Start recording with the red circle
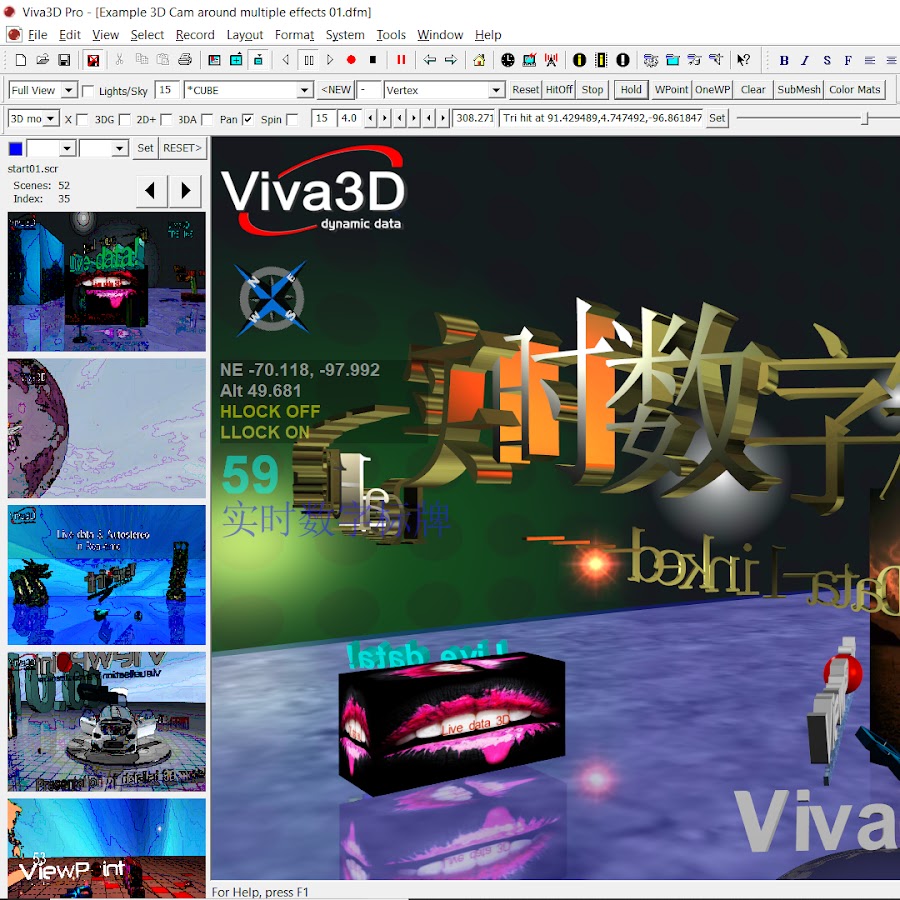The width and height of the screenshot is (900, 900). (351, 60)
